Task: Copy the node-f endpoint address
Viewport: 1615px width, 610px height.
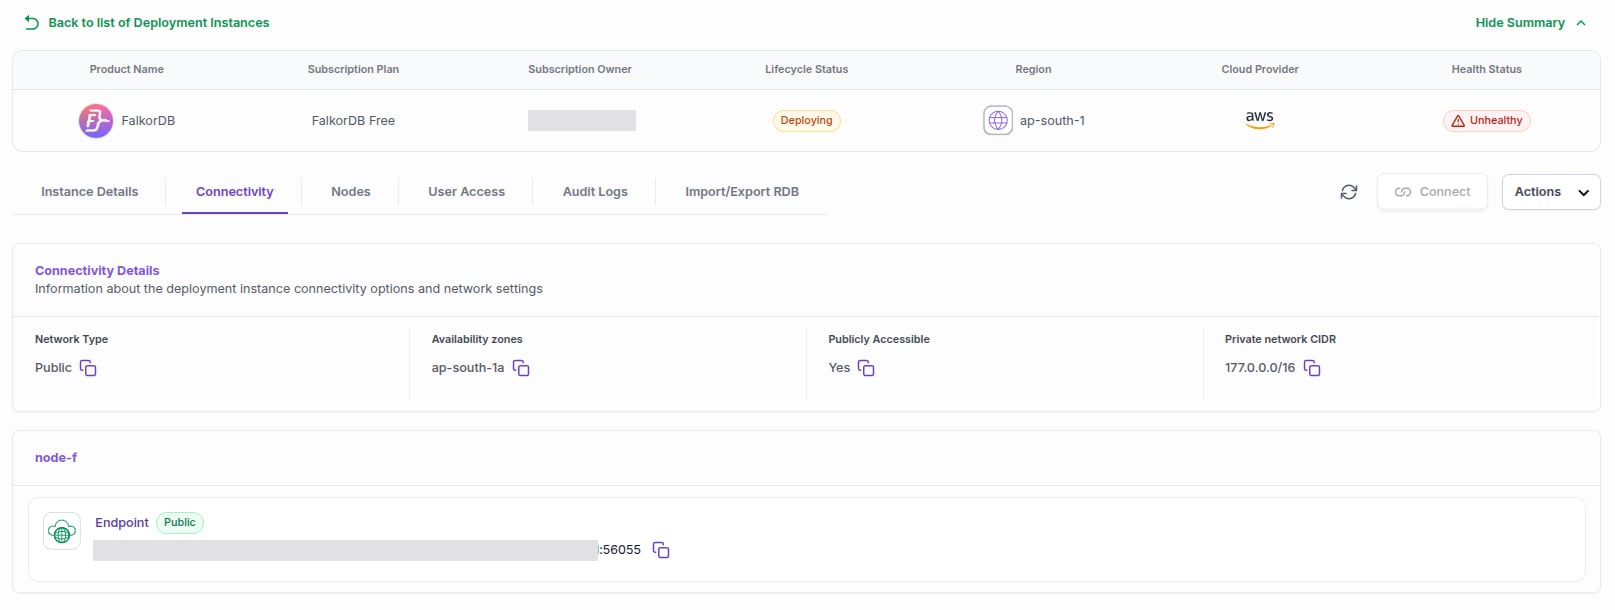Action: coord(661,550)
